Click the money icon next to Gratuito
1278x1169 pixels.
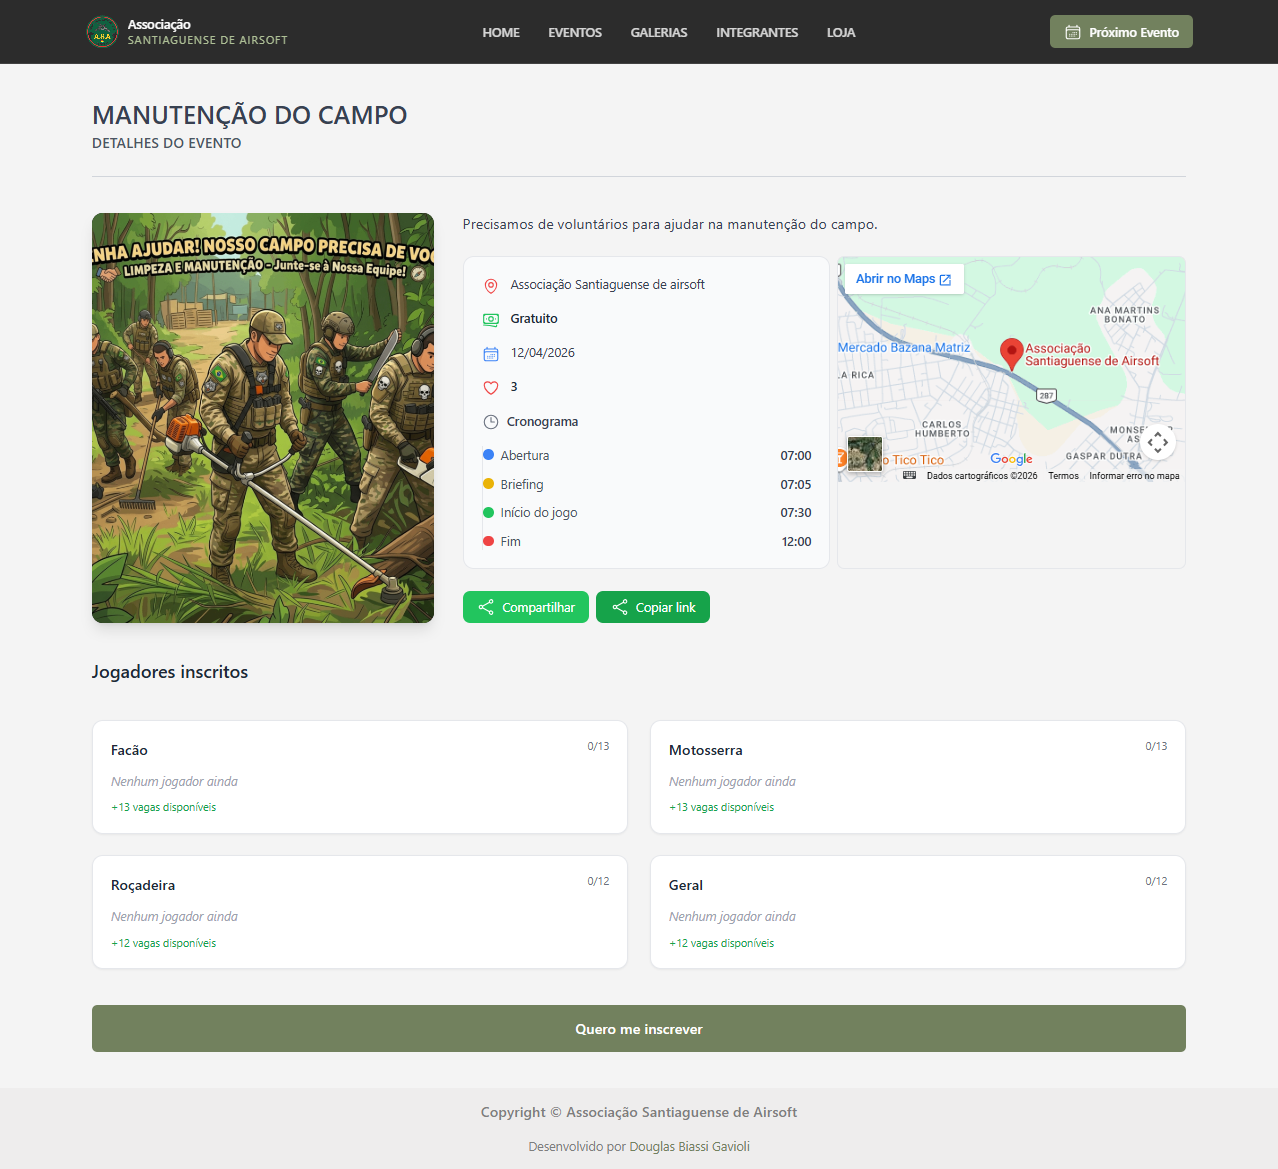[x=491, y=320]
